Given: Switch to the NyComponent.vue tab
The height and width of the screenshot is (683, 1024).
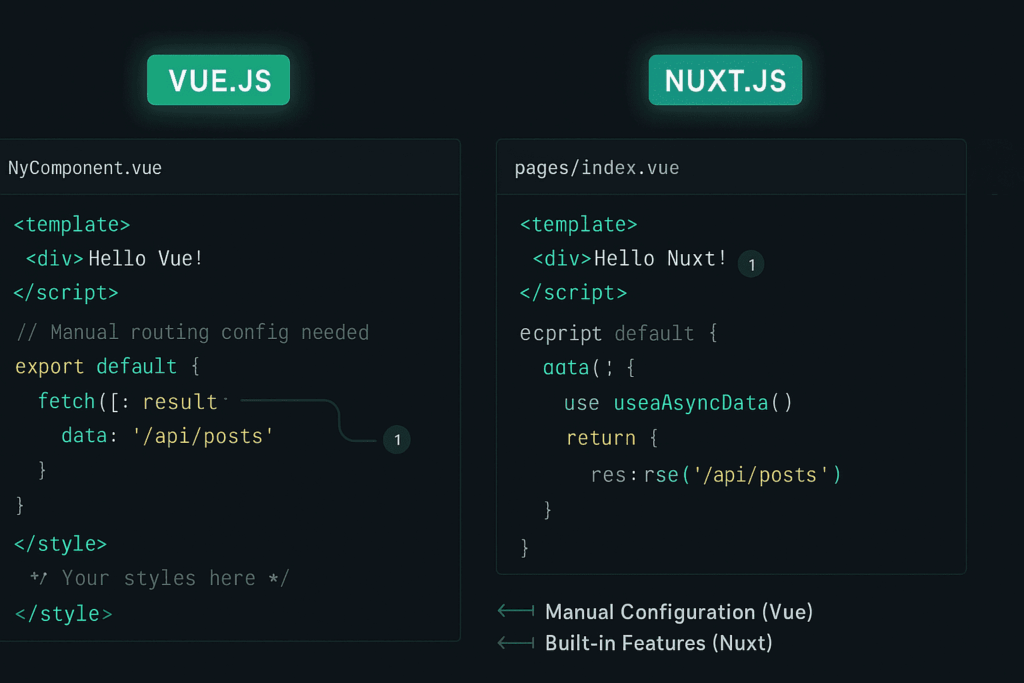Looking at the screenshot, I should [x=85, y=167].
